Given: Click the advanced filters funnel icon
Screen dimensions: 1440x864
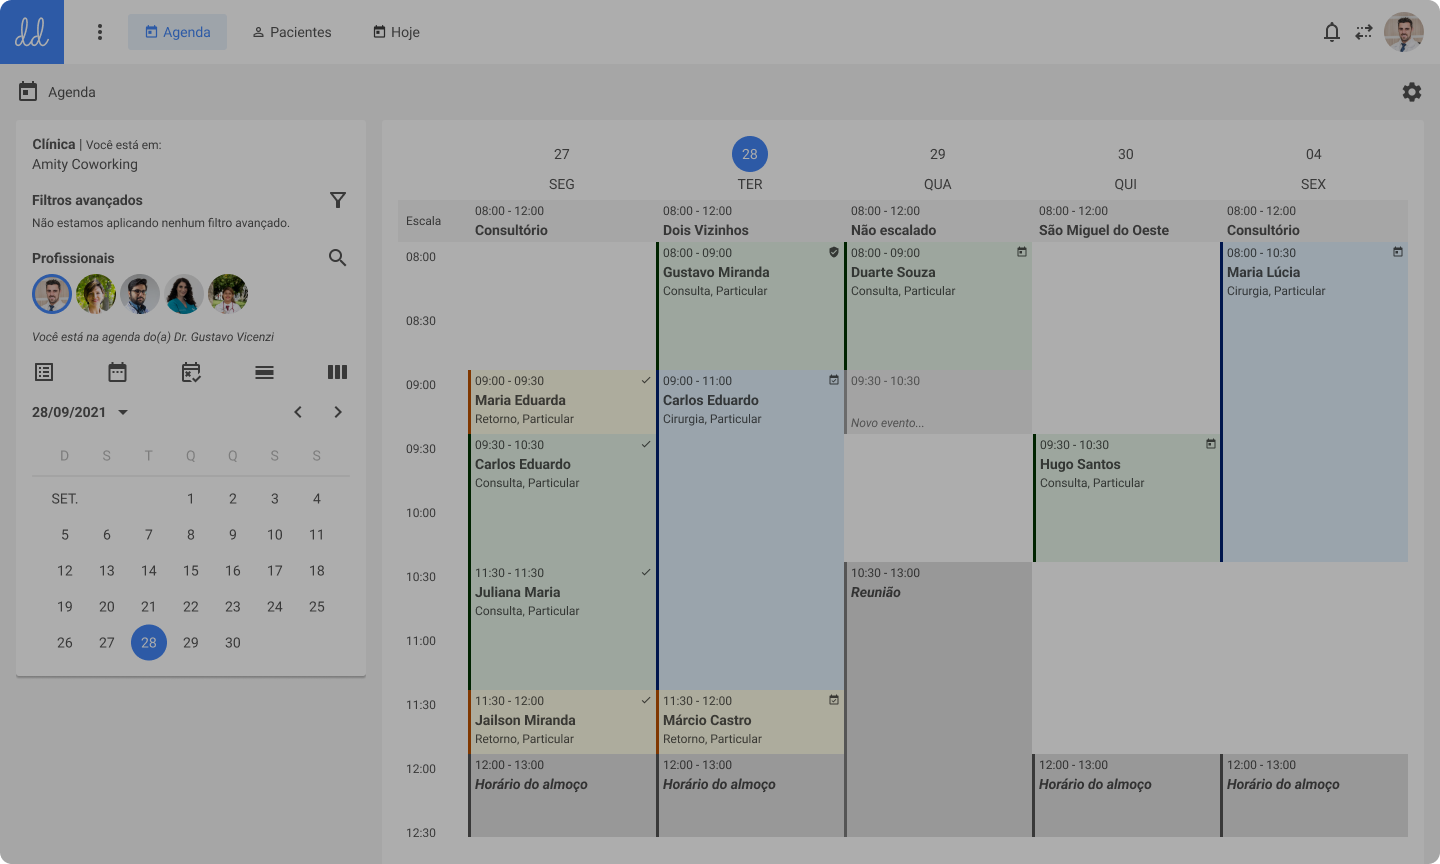Looking at the screenshot, I should (x=337, y=199).
